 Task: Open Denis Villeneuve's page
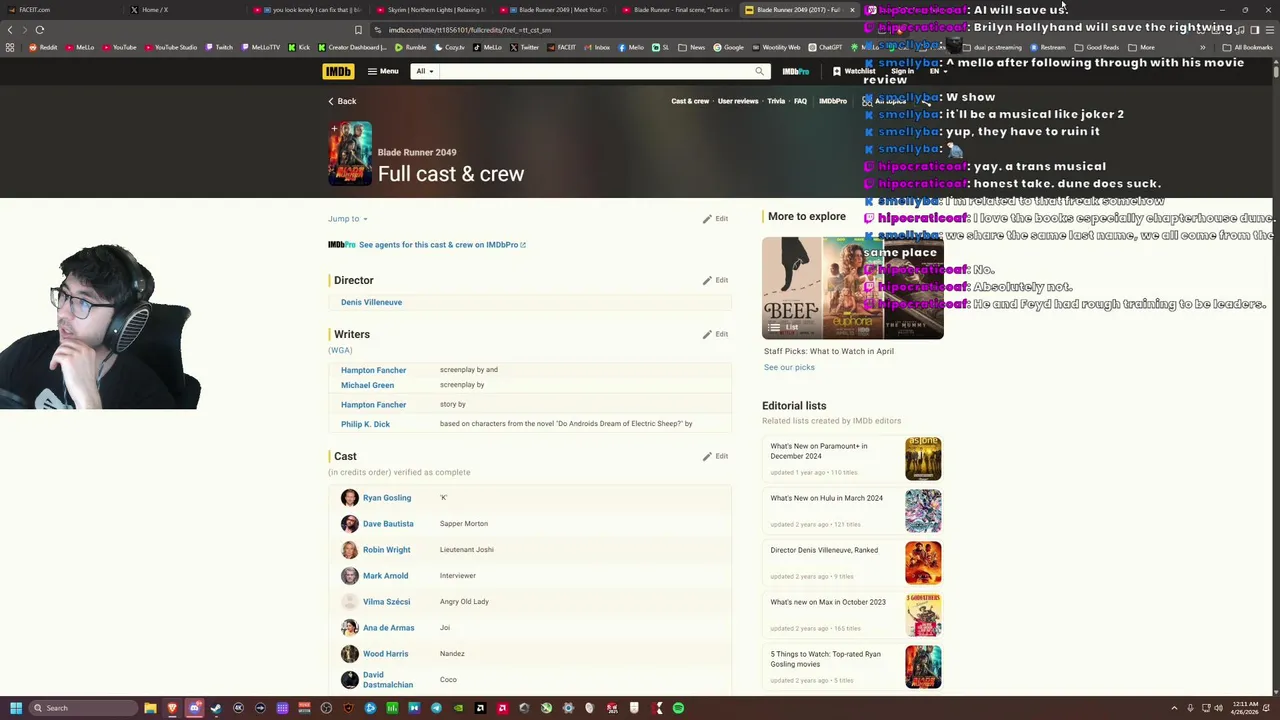tap(371, 302)
